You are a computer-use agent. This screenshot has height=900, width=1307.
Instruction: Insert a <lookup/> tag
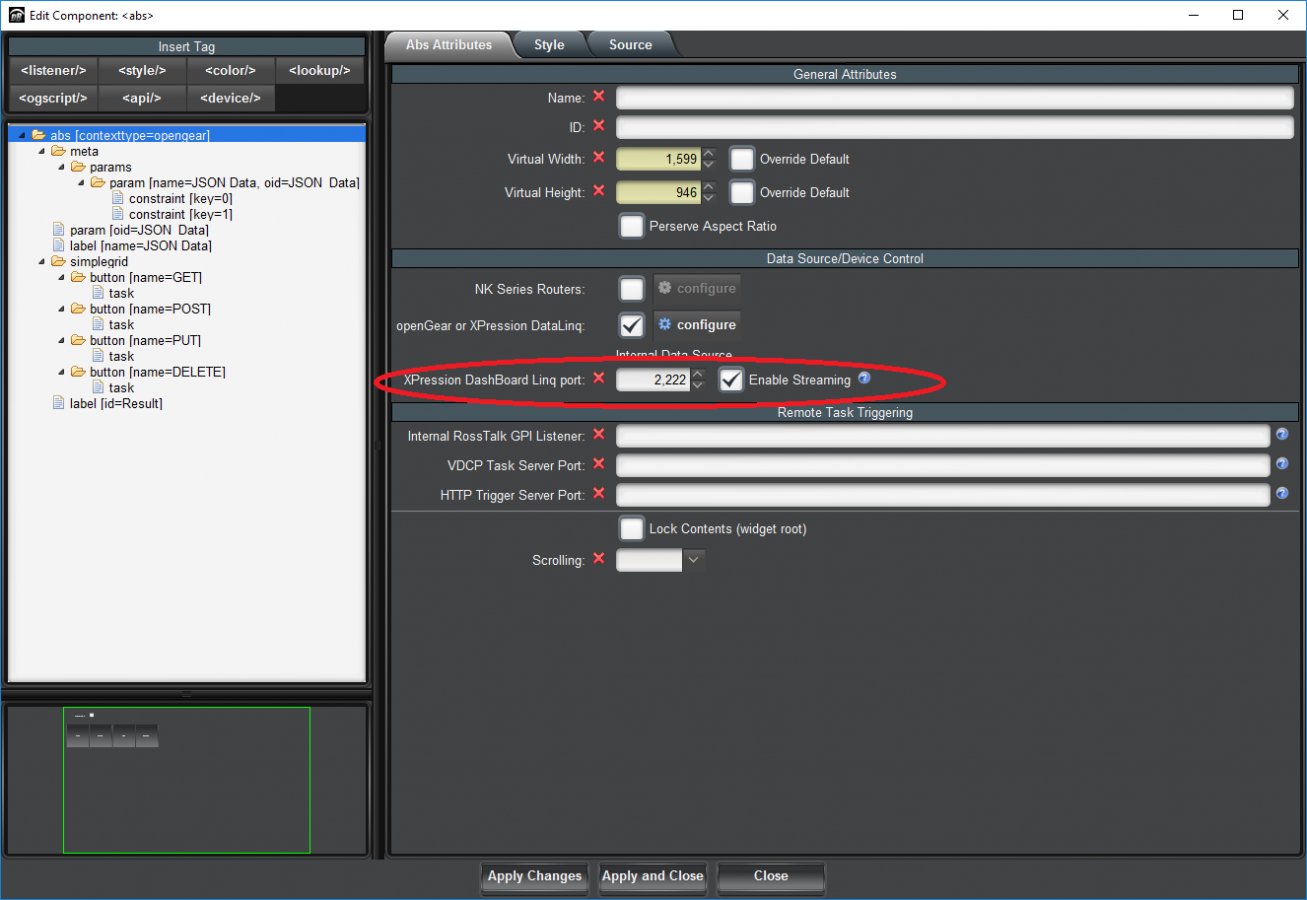point(320,71)
